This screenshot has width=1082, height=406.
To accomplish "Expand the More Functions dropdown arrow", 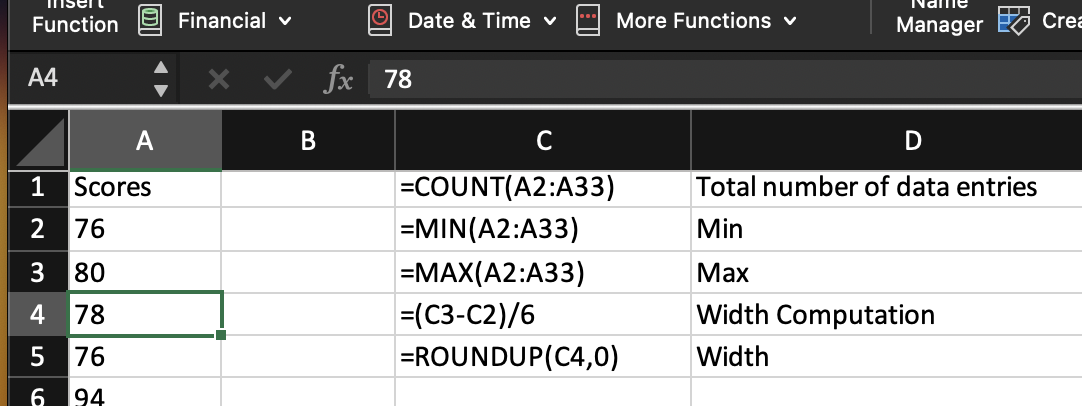I will [x=791, y=21].
